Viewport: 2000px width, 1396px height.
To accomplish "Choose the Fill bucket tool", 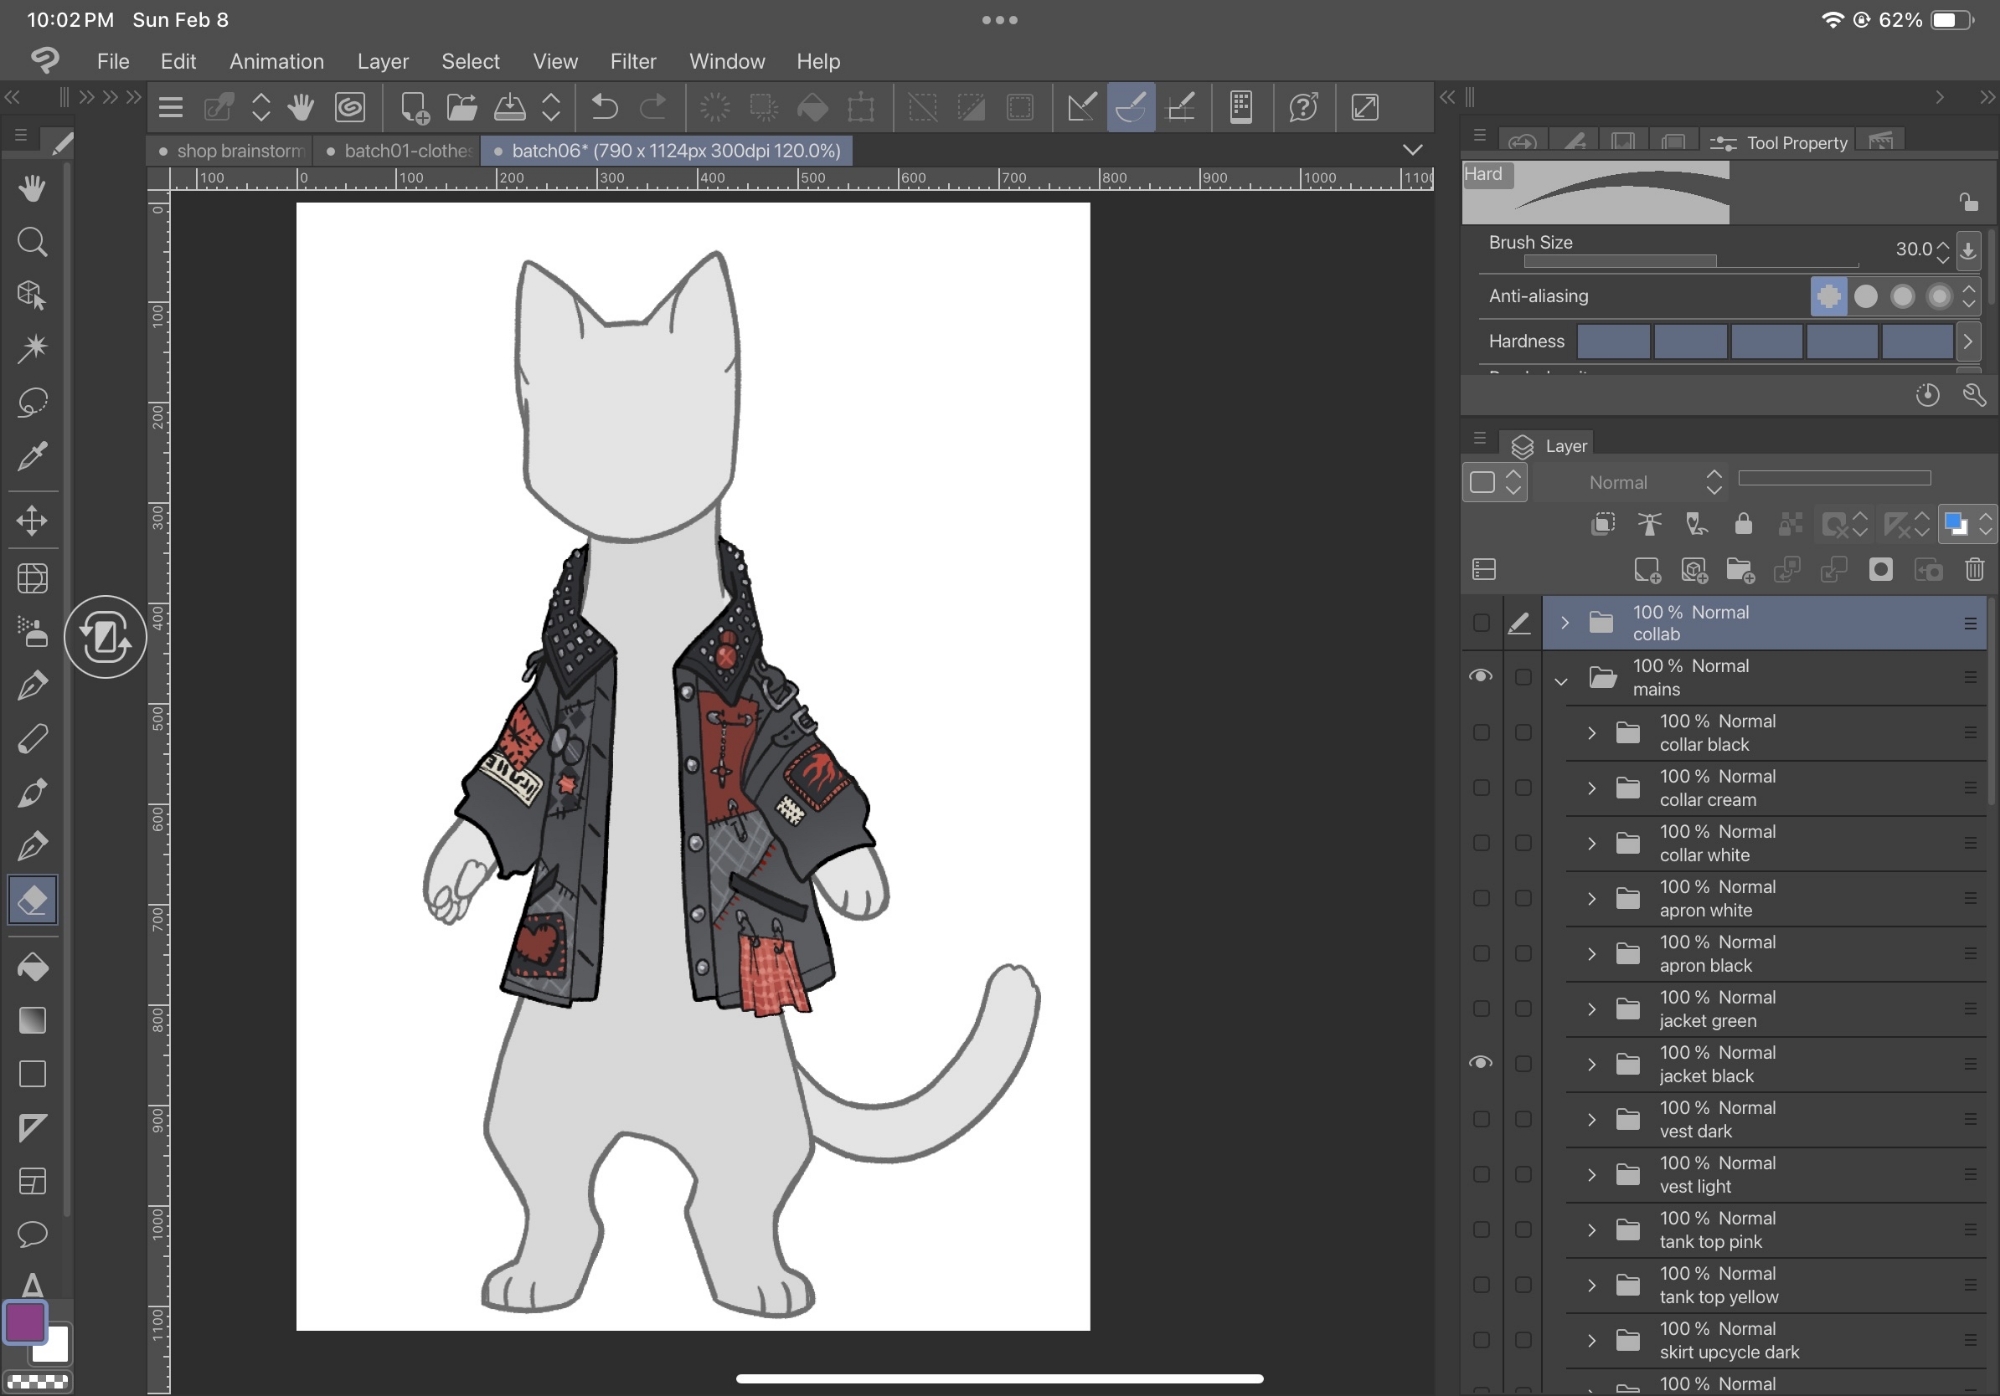I will point(32,967).
